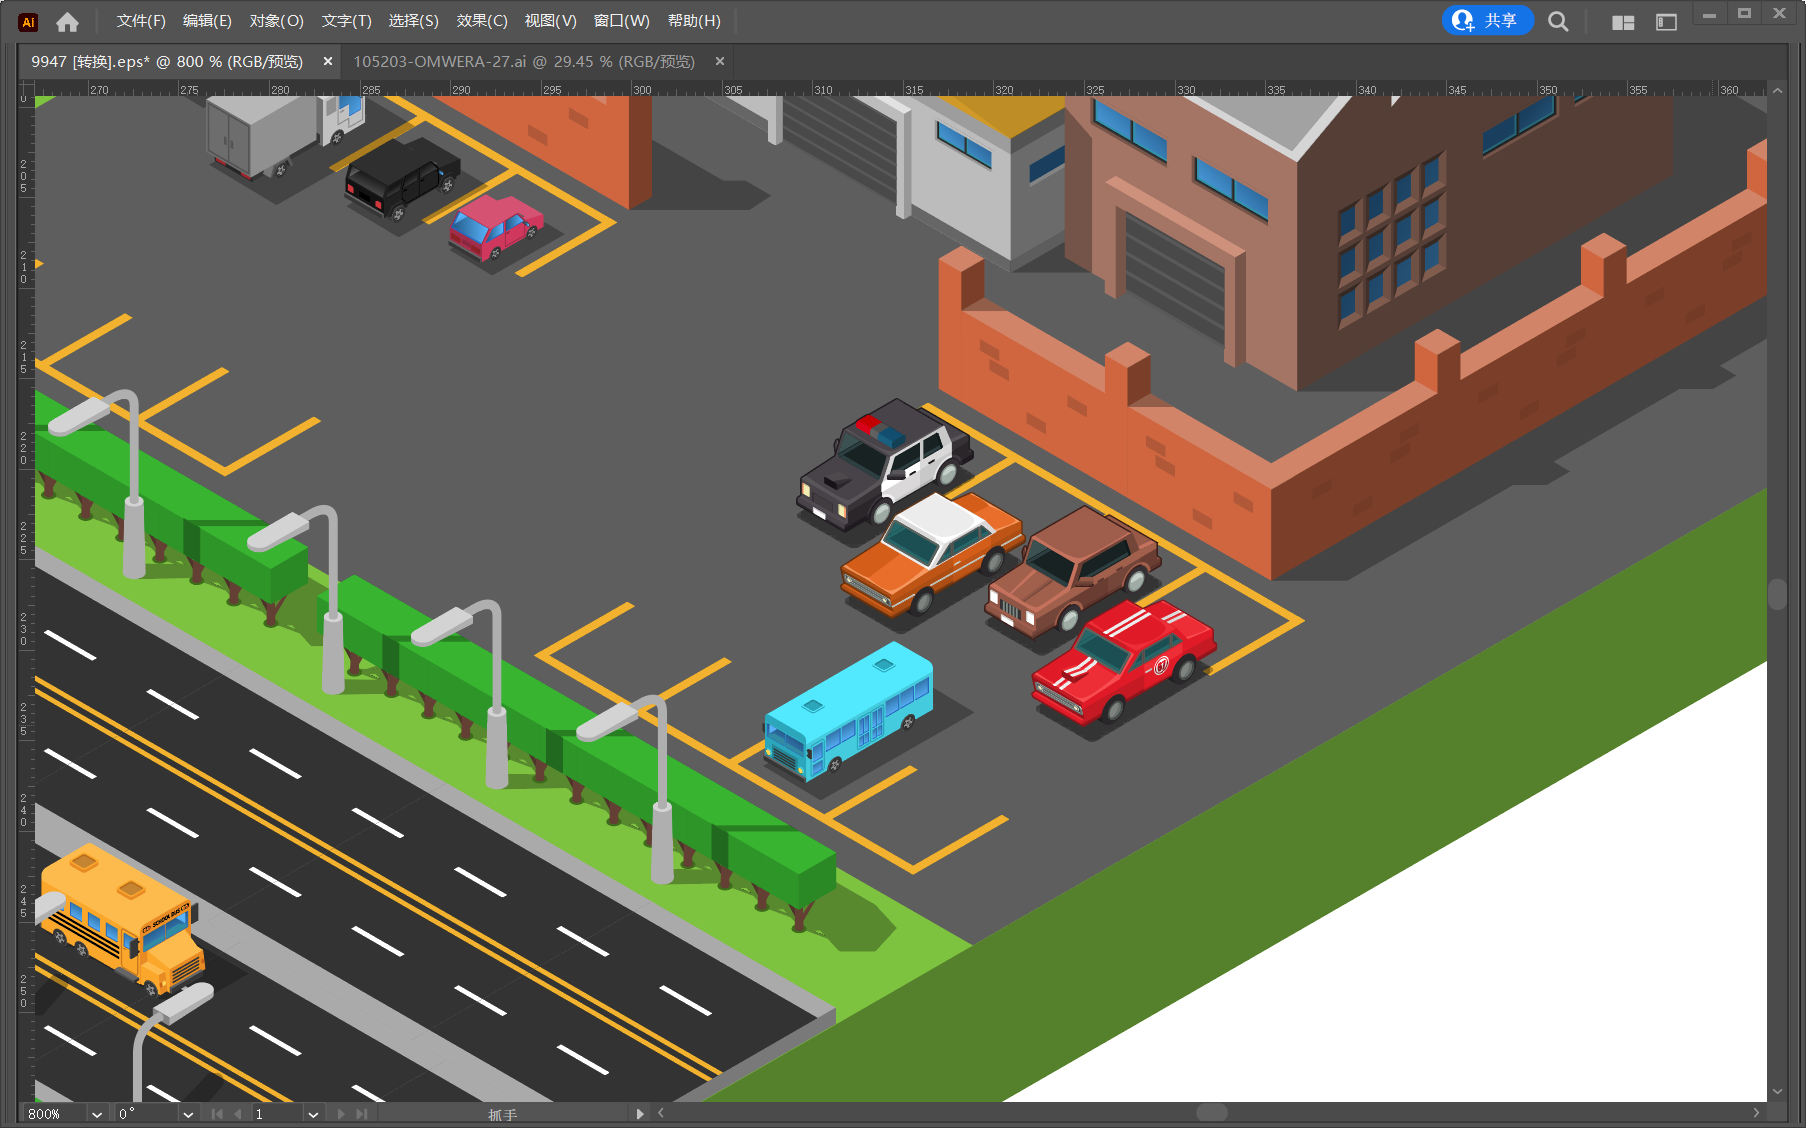Maximize the Illustrator window
The width and height of the screenshot is (1806, 1128).
point(1745,14)
